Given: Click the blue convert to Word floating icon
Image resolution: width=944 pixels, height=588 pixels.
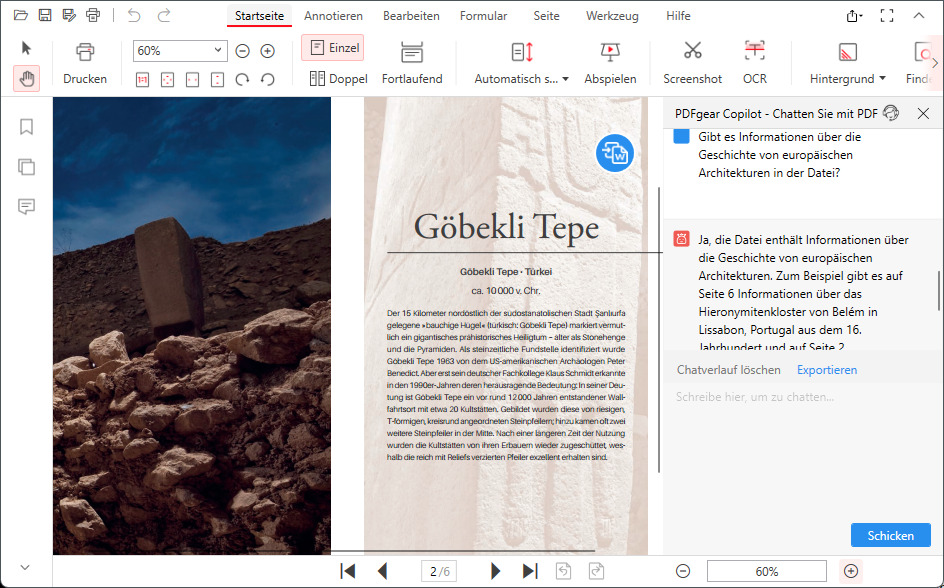Looking at the screenshot, I should point(615,153).
